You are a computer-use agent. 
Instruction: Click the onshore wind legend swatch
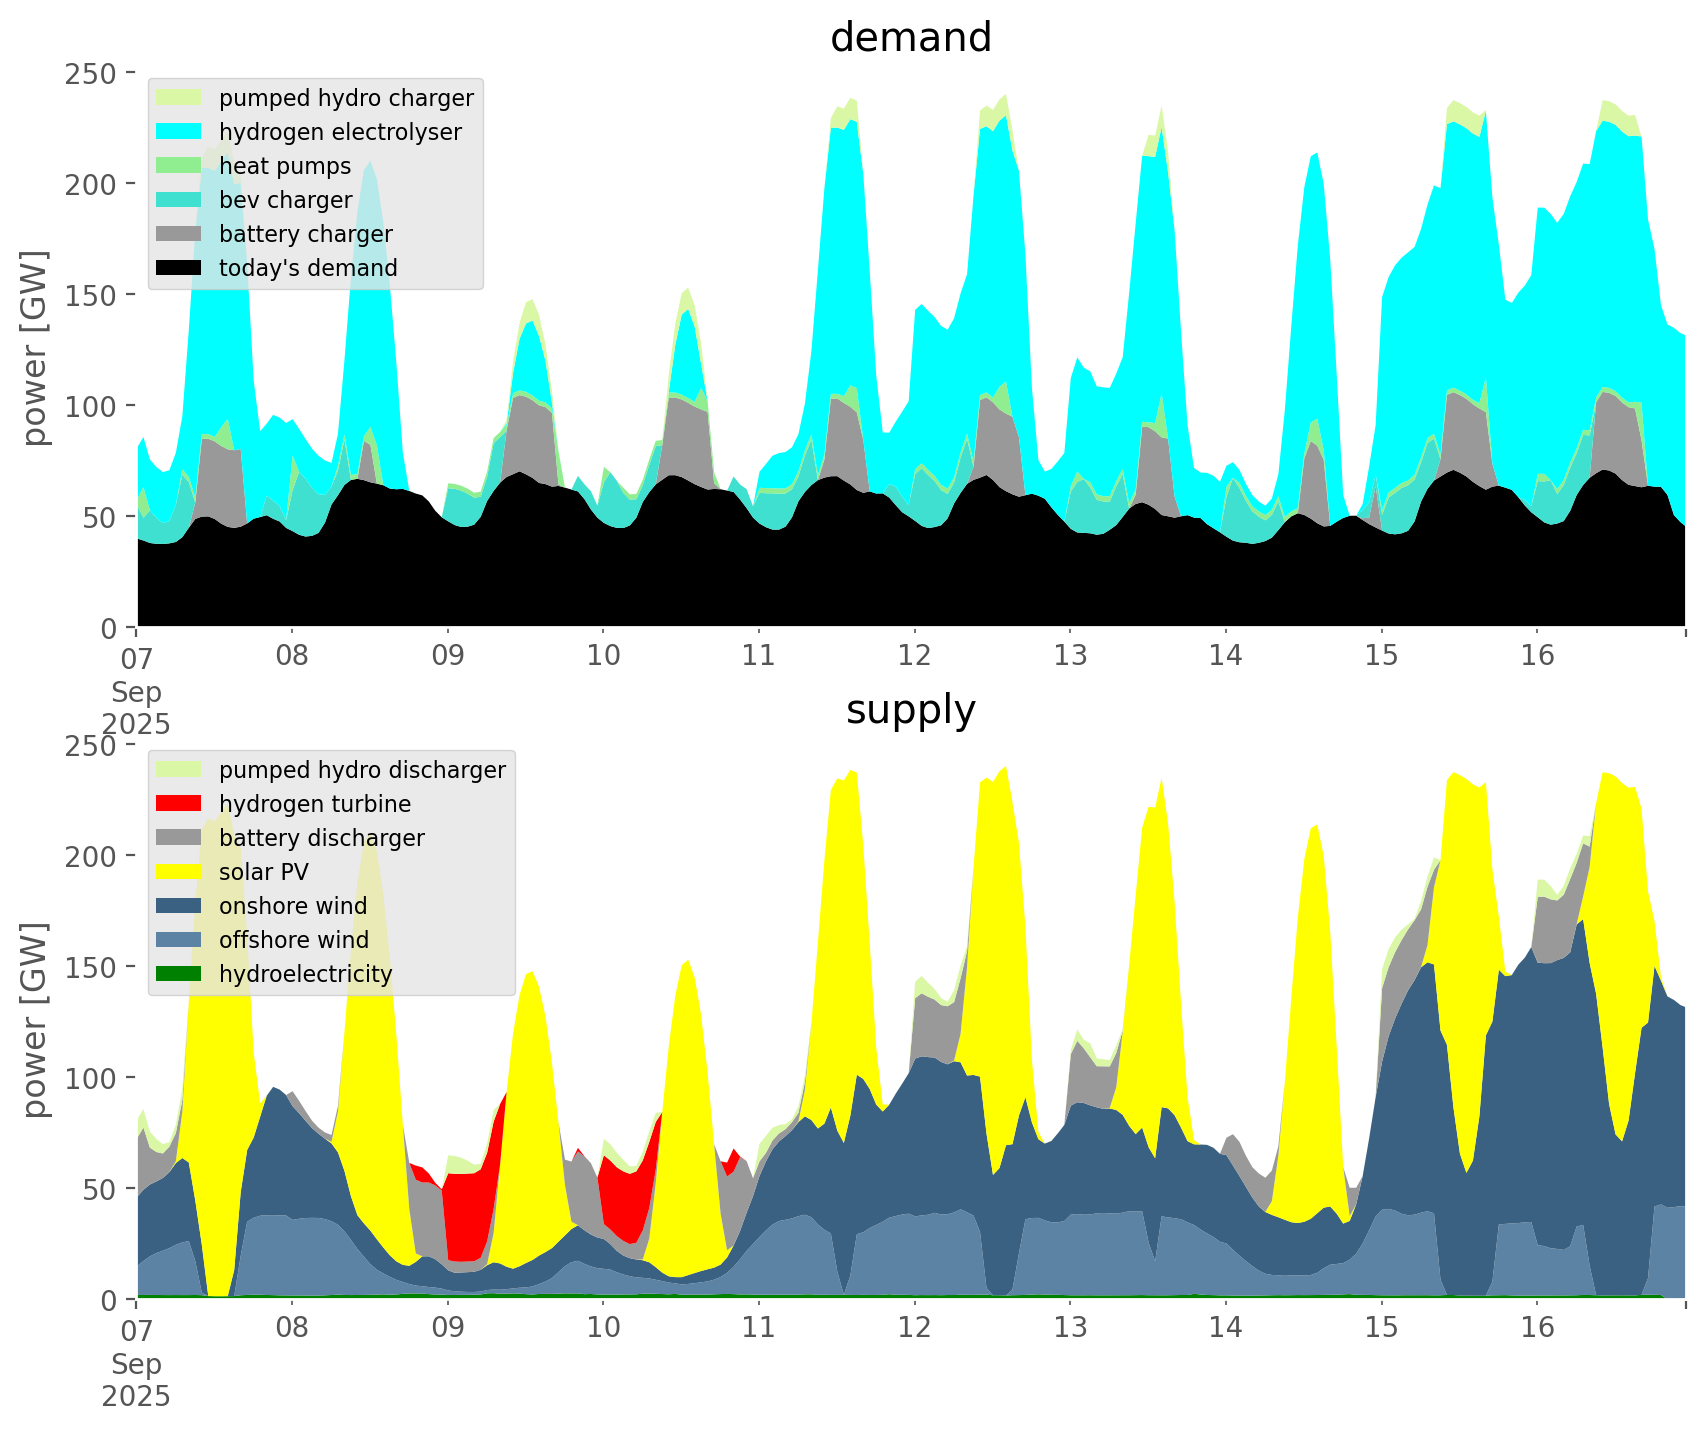(x=179, y=906)
